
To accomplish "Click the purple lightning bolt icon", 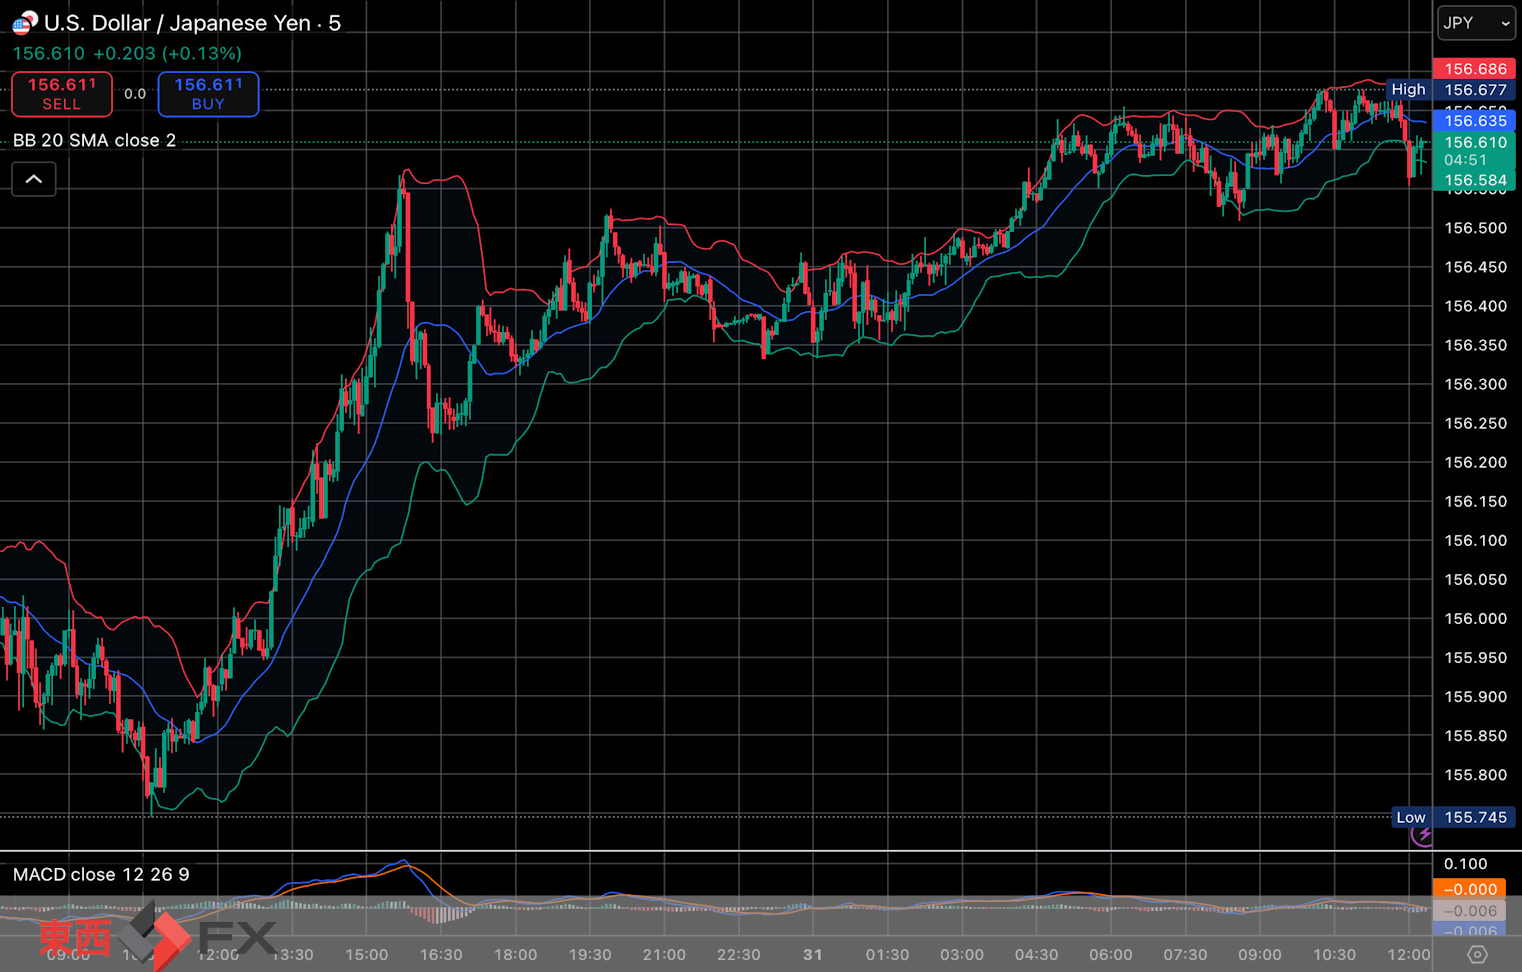I will point(1423,835).
